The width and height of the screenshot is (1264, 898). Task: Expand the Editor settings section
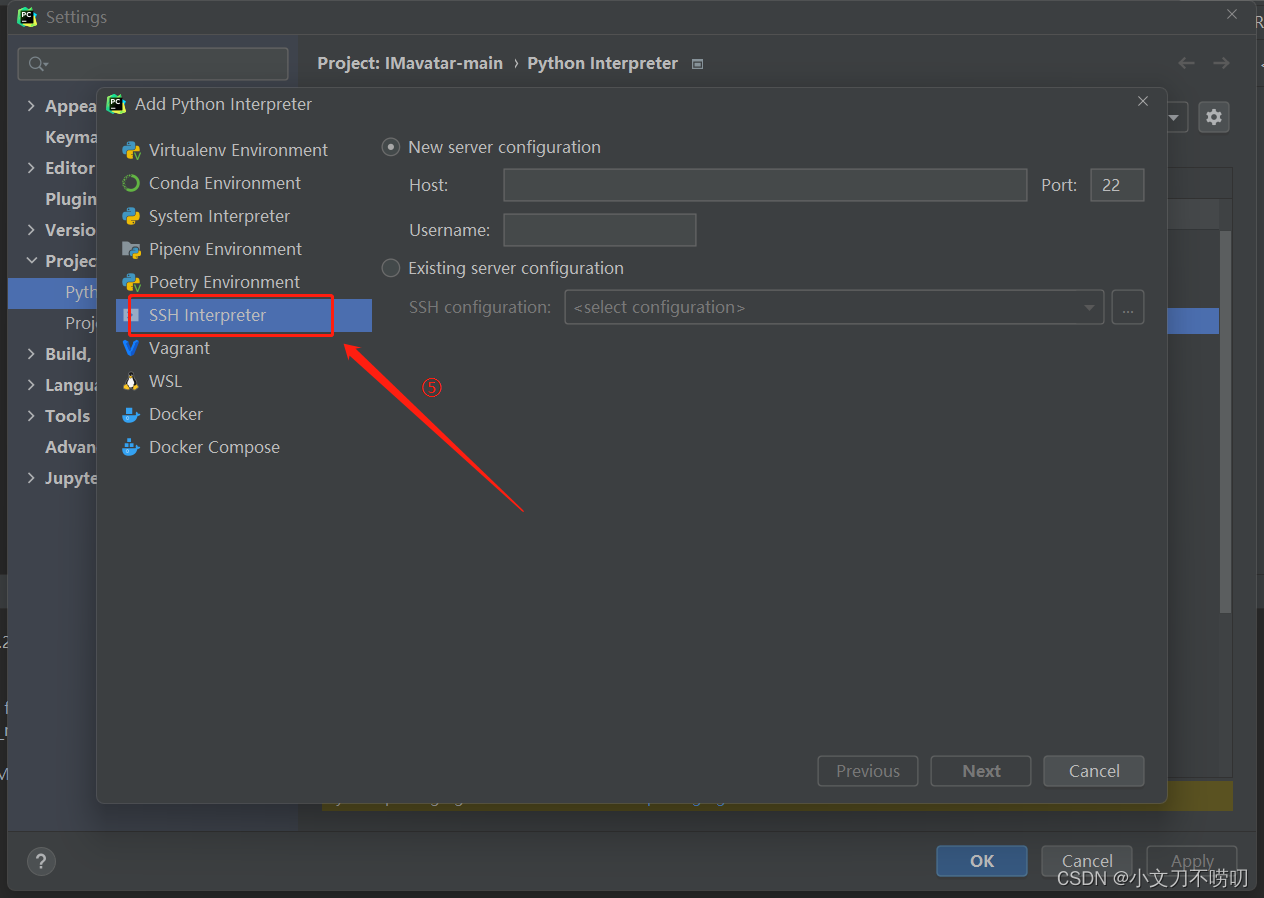point(31,168)
